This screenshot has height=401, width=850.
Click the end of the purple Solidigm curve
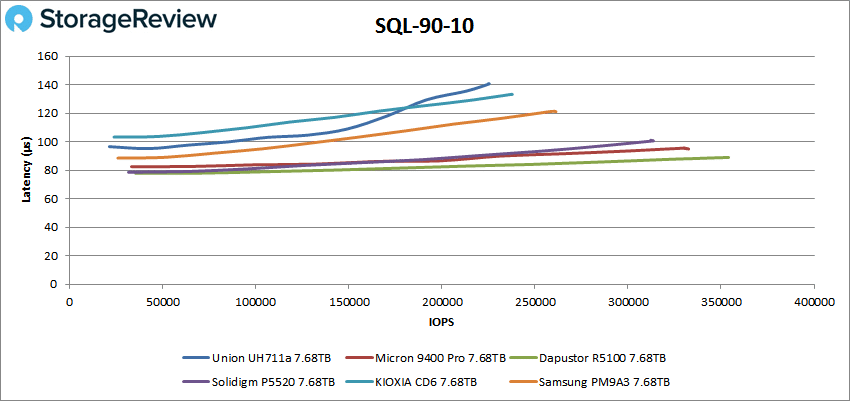(x=653, y=140)
